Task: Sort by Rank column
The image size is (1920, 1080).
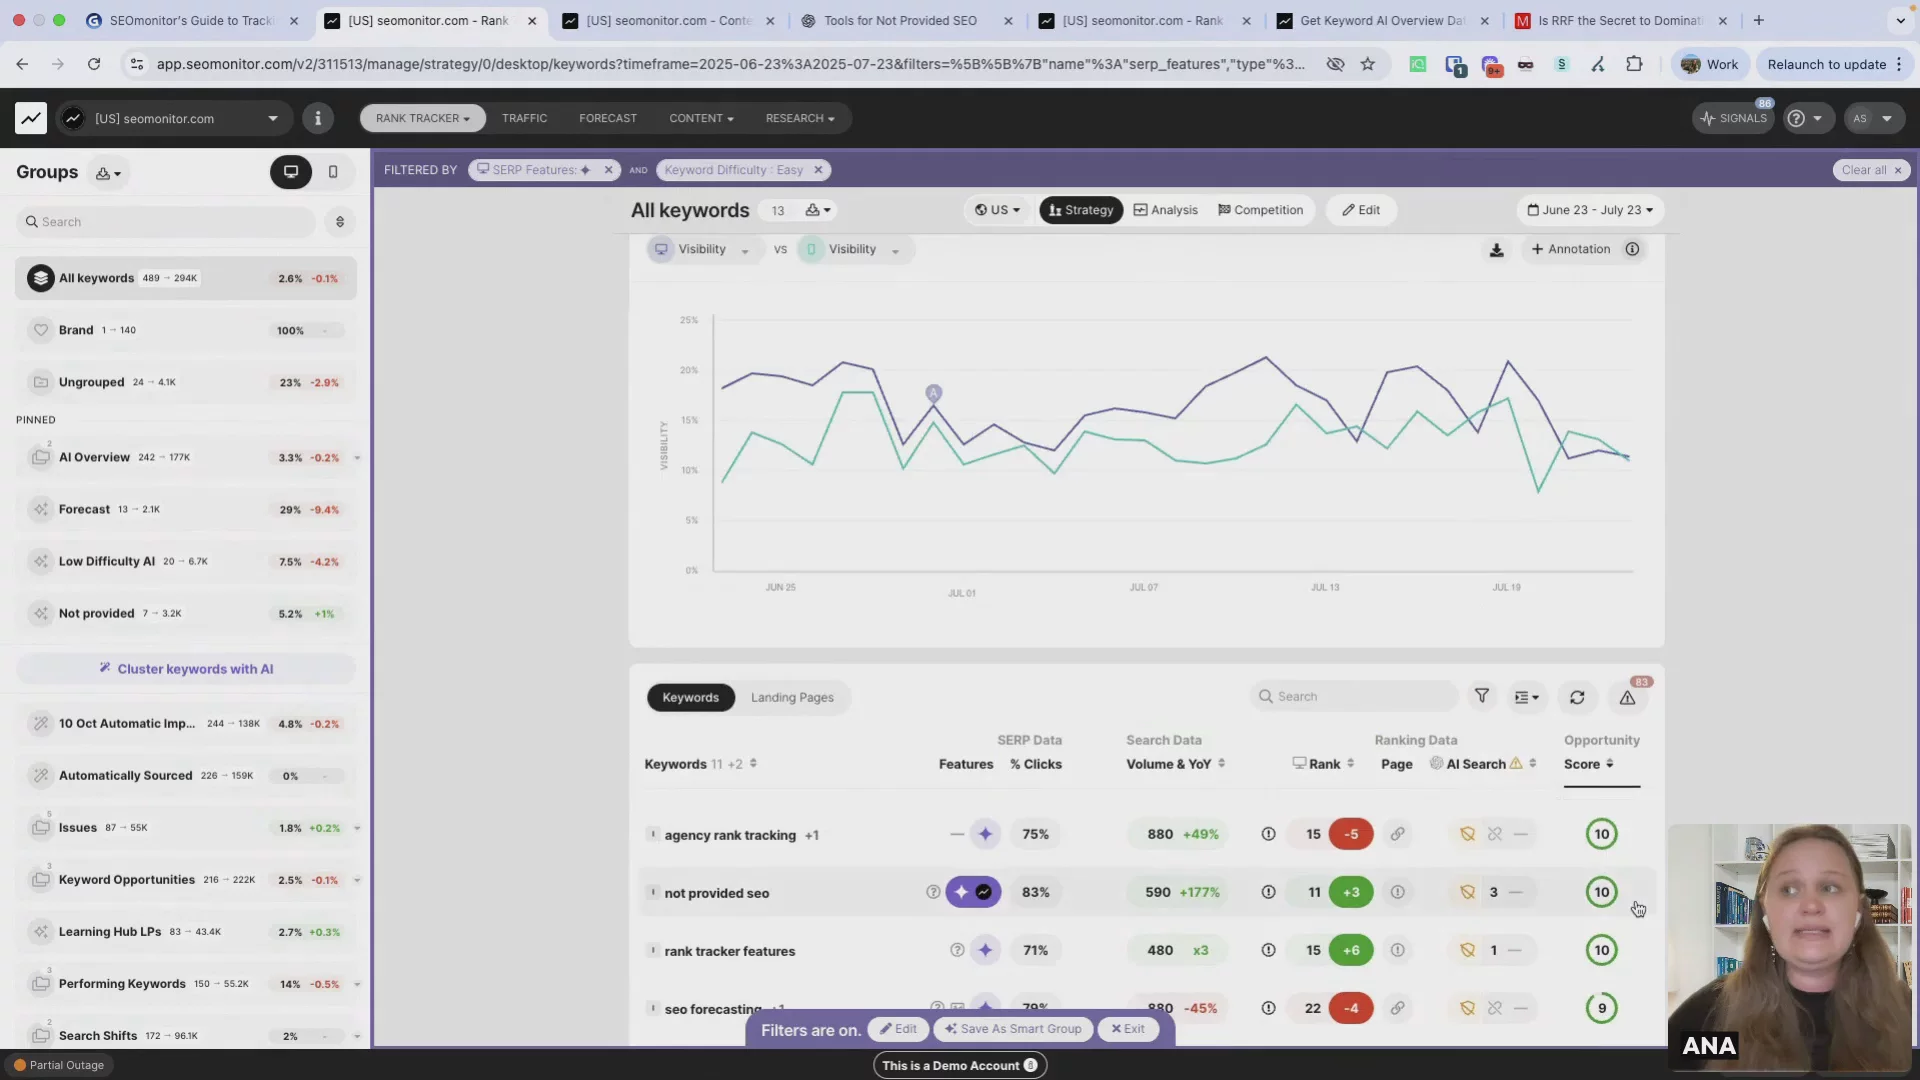Action: click(x=1323, y=764)
